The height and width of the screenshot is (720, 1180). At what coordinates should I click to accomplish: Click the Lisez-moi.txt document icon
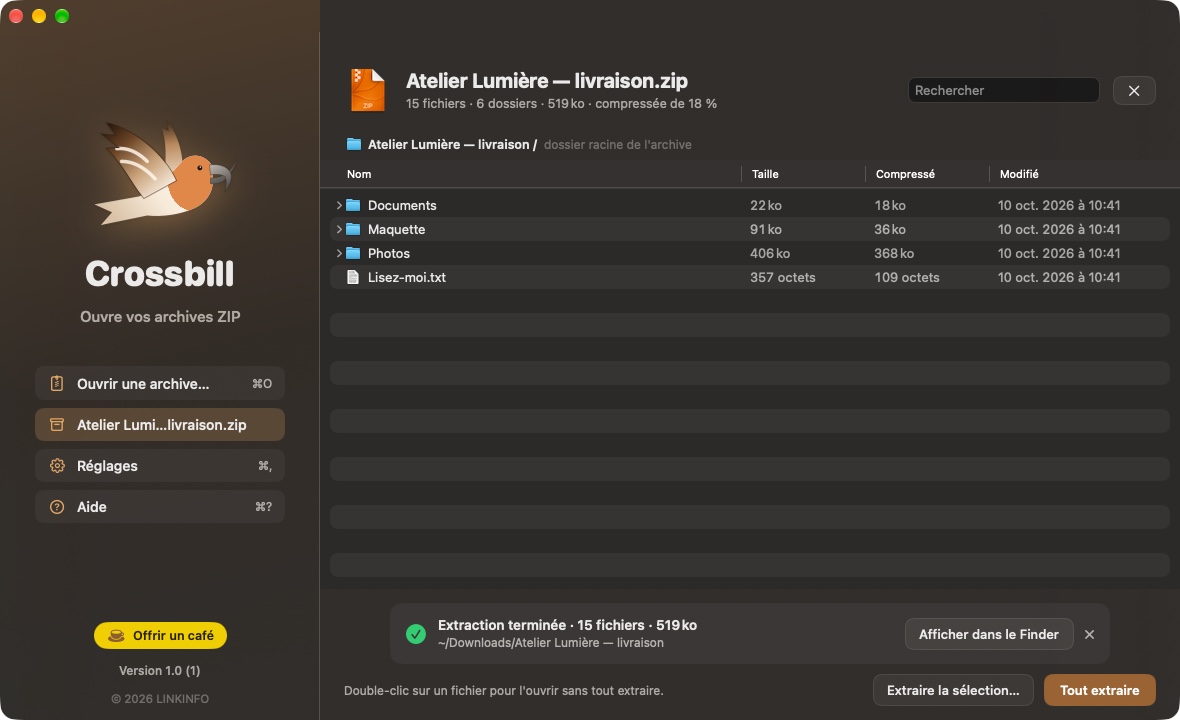(352, 277)
